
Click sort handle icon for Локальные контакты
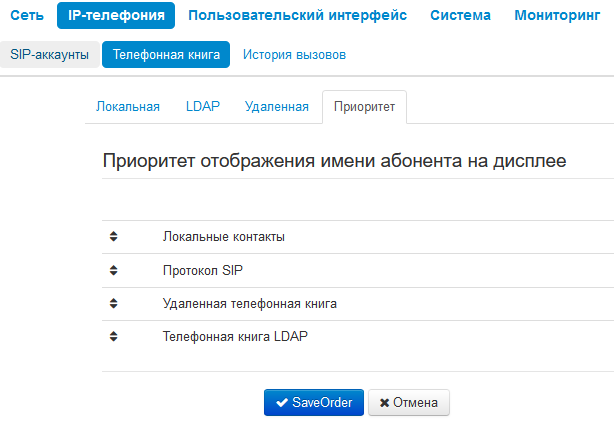click(113, 237)
